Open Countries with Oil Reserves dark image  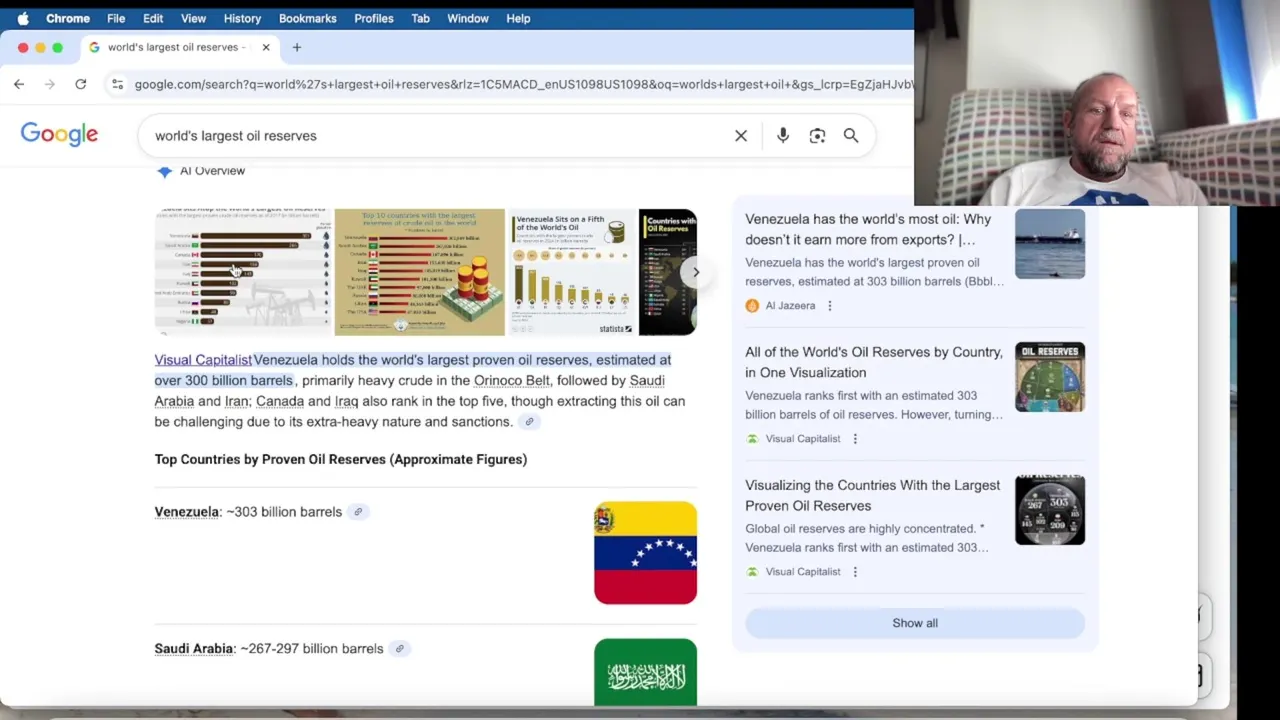pos(668,271)
